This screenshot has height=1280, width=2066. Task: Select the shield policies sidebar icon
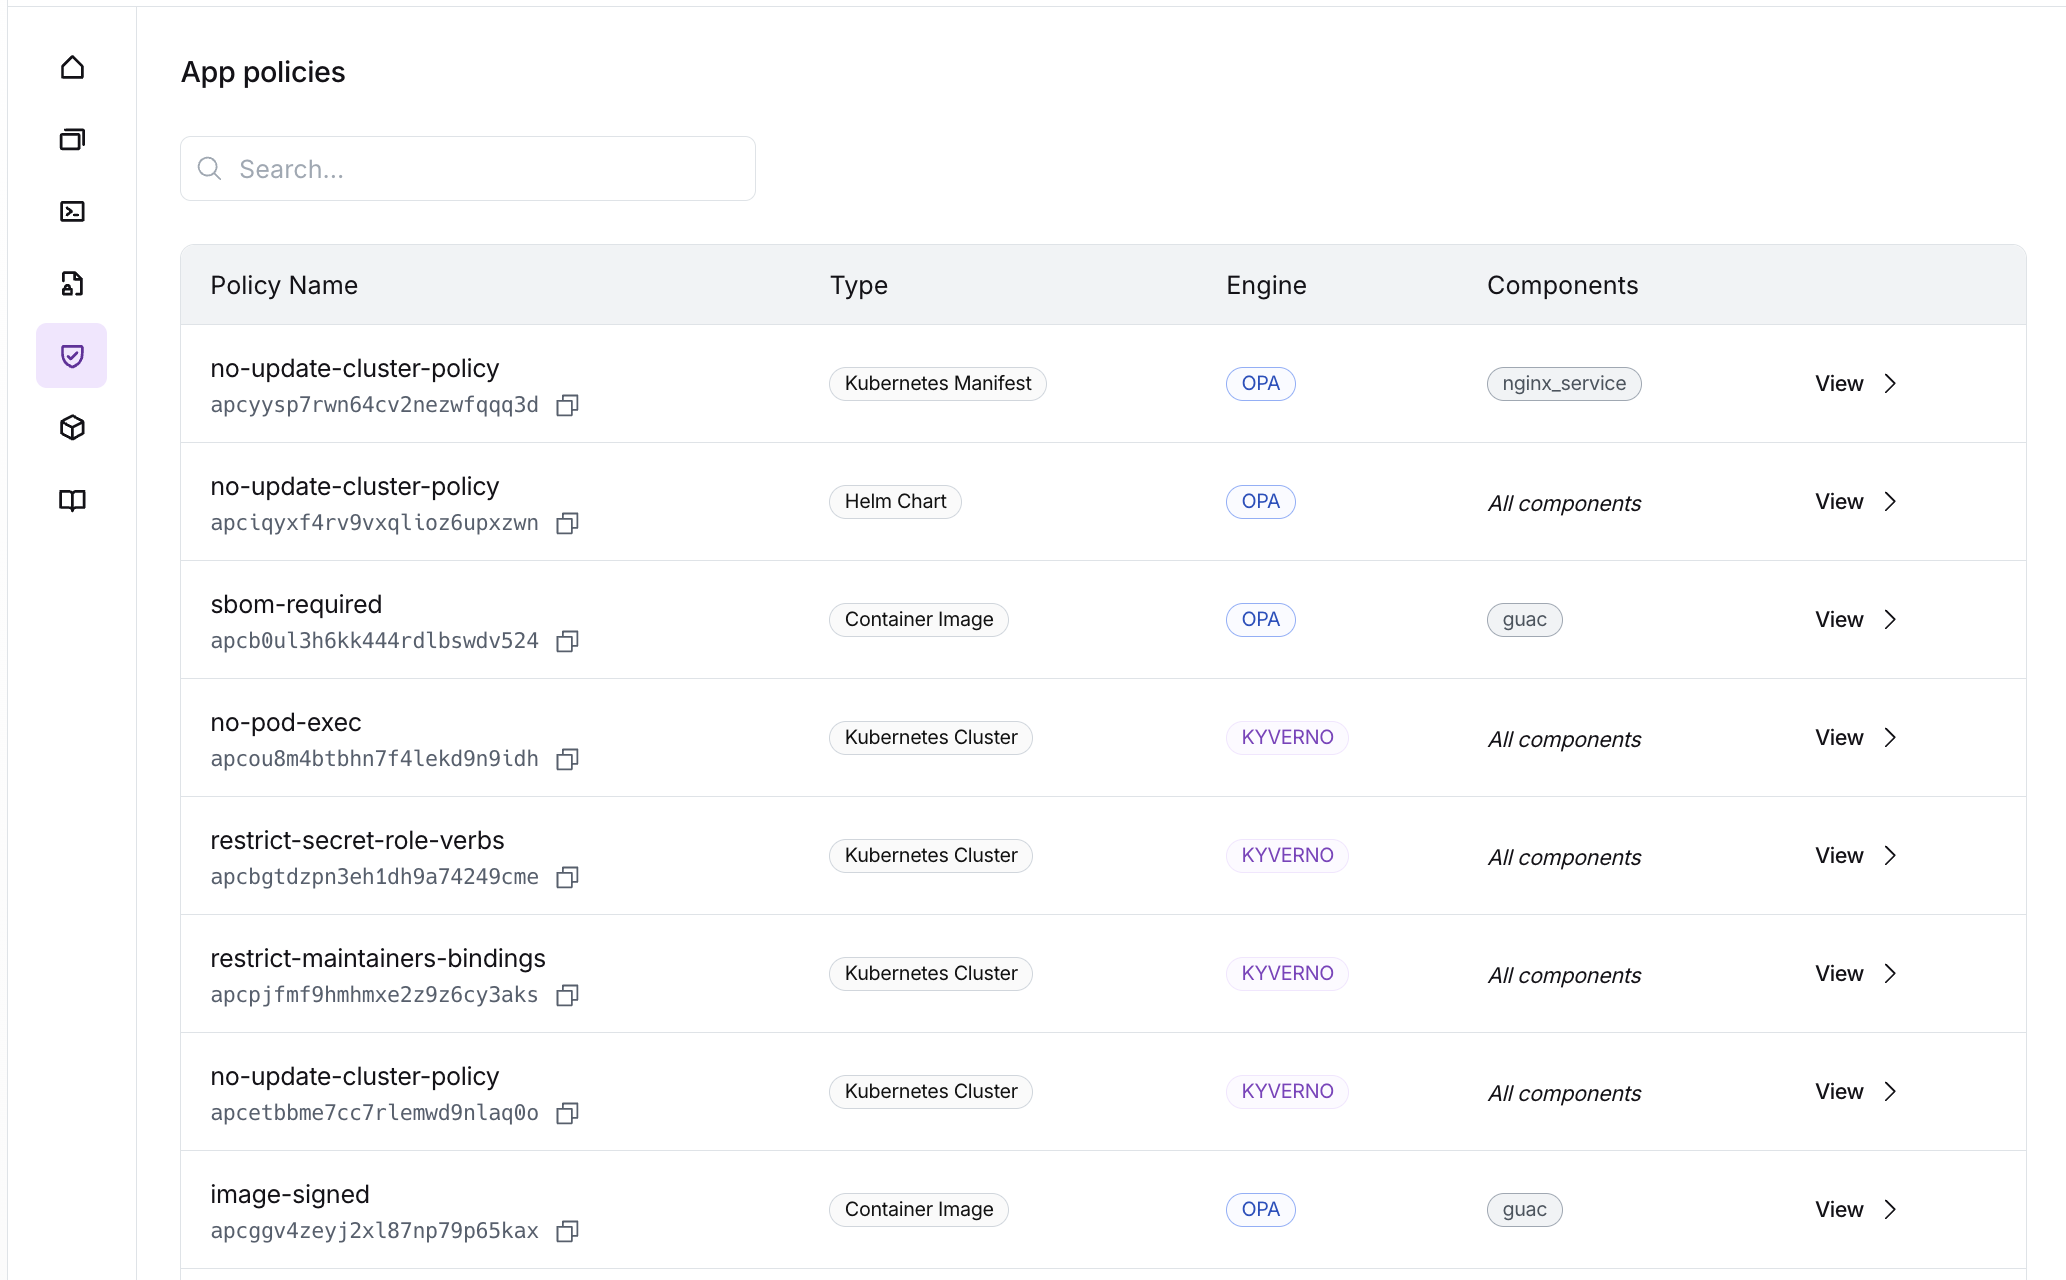tap(72, 356)
